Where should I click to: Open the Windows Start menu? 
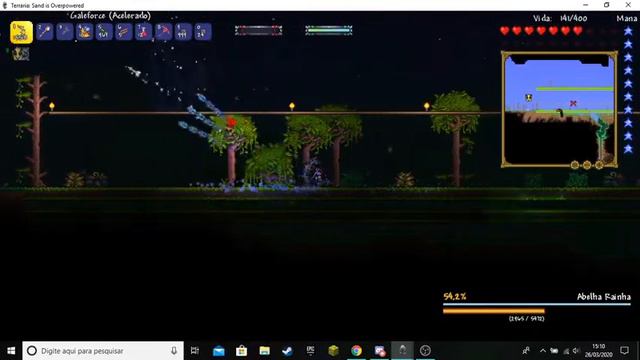click(x=11, y=351)
